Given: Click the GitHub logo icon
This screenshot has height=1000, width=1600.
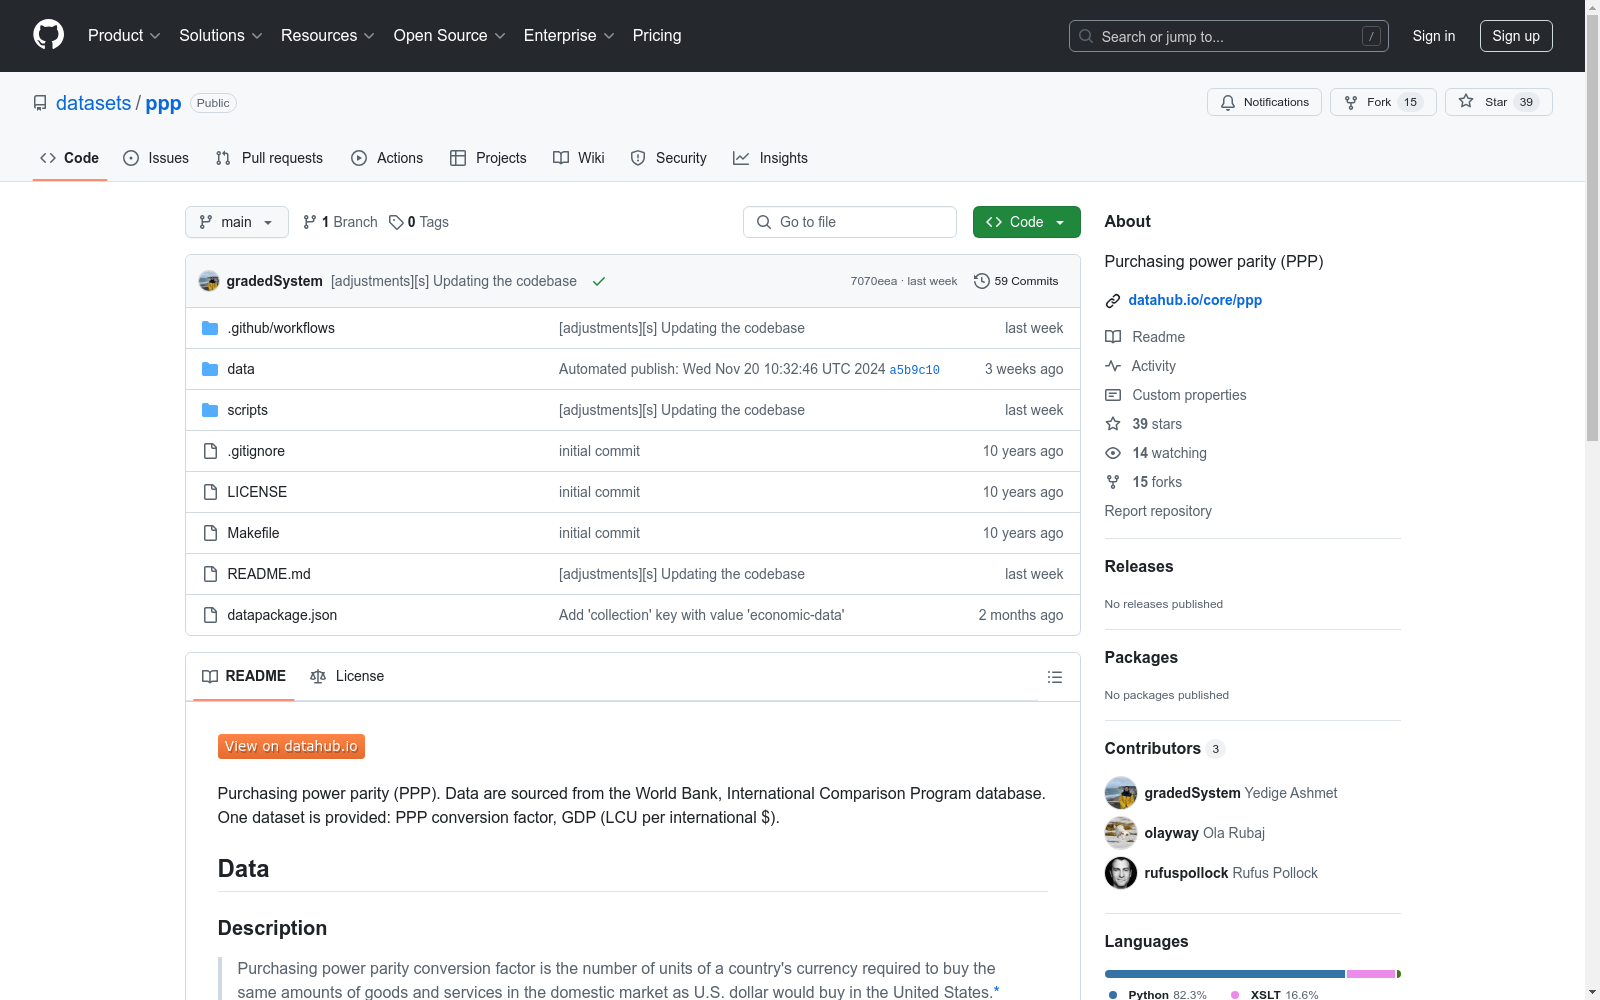Looking at the screenshot, I should pyautogui.click(x=48, y=35).
